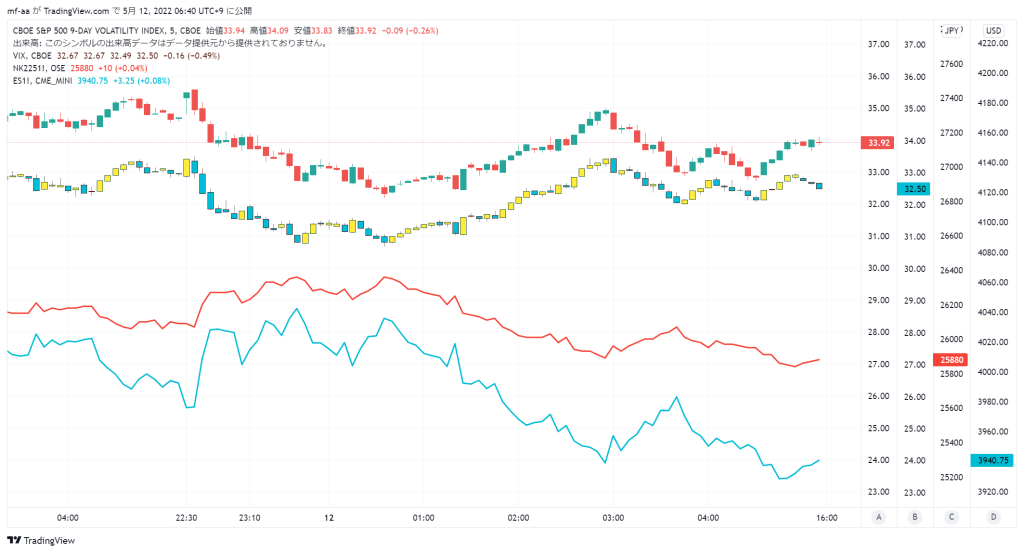The height and width of the screenshot is (553, 1024).
Task: Click the cyan 3940.75 price label
Action: [x=993, y=460]
